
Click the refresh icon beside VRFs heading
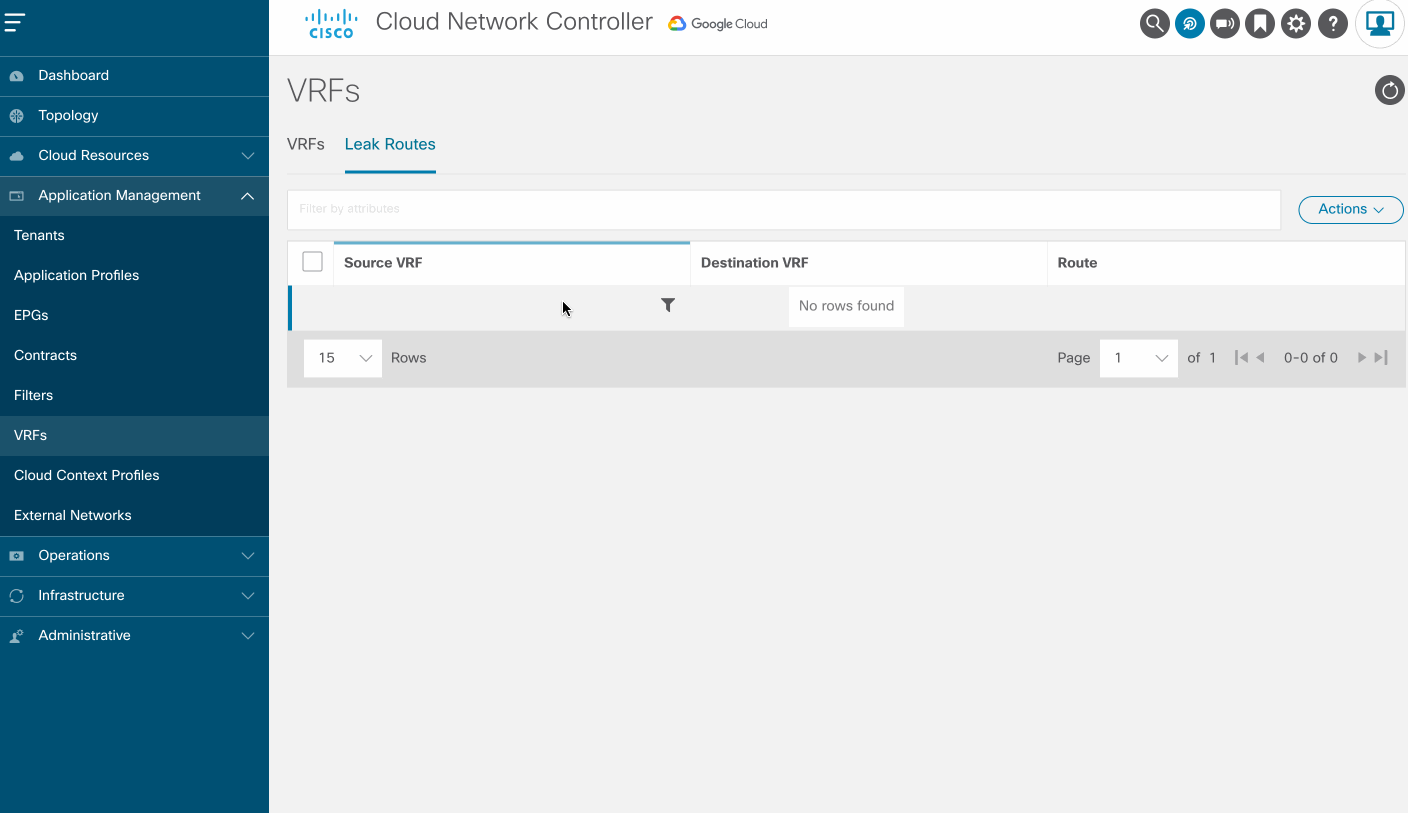pyautogui.click(x=1389, y=91)
